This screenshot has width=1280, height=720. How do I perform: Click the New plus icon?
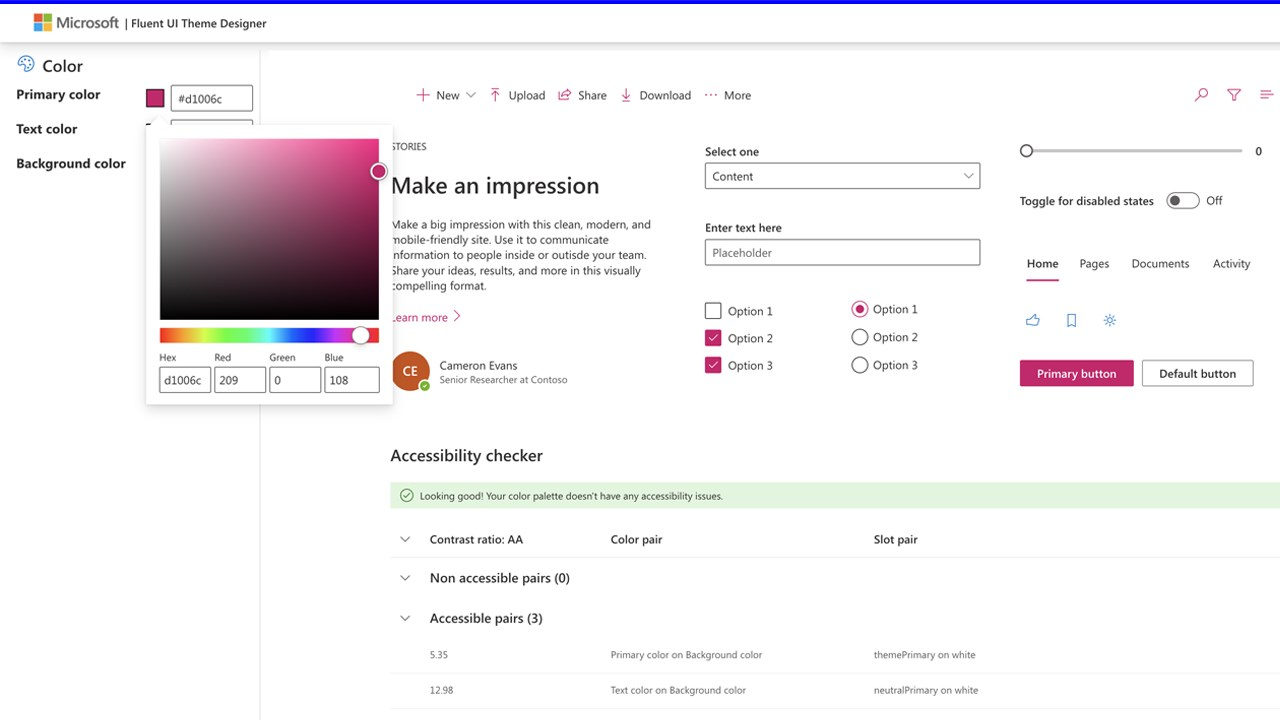(x=423, y=95)
